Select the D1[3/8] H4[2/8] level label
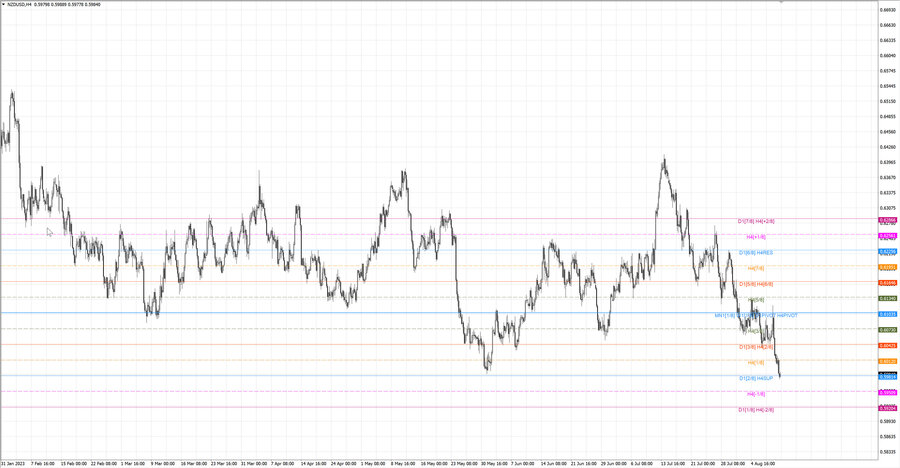 pyautogui.click(x=756, y=347)
